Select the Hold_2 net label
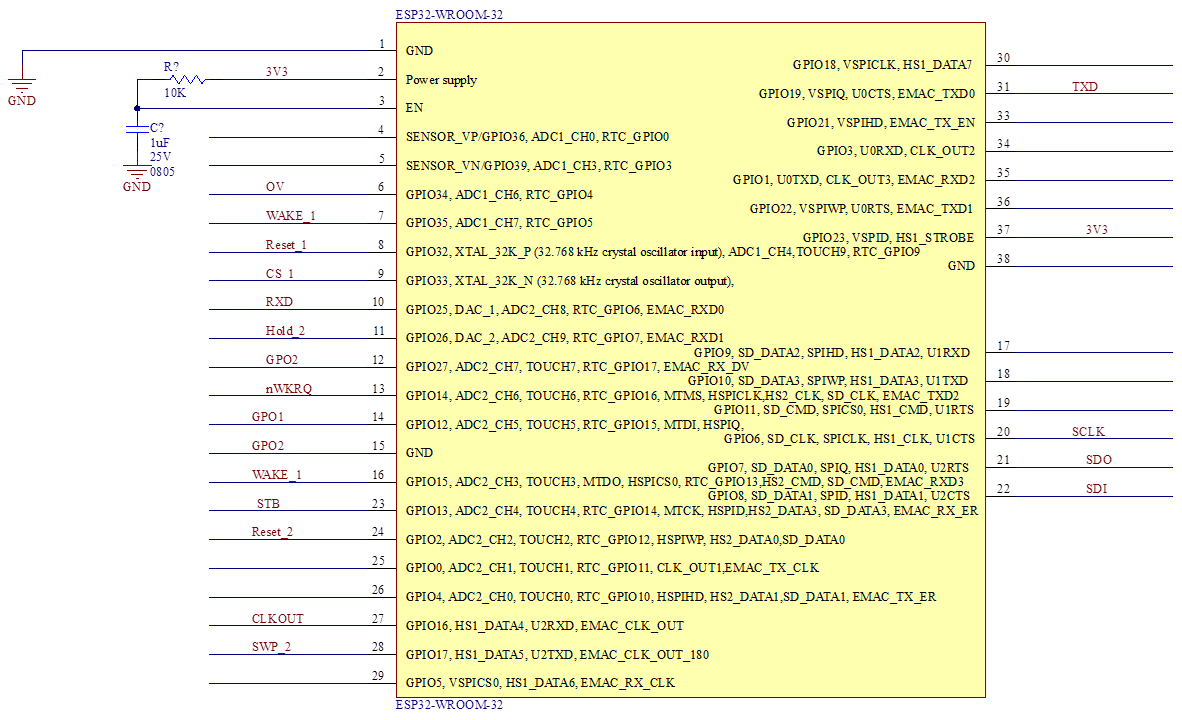Image resolution: width=1182 pixels, height=720 pixels. (x=285, y=331)
